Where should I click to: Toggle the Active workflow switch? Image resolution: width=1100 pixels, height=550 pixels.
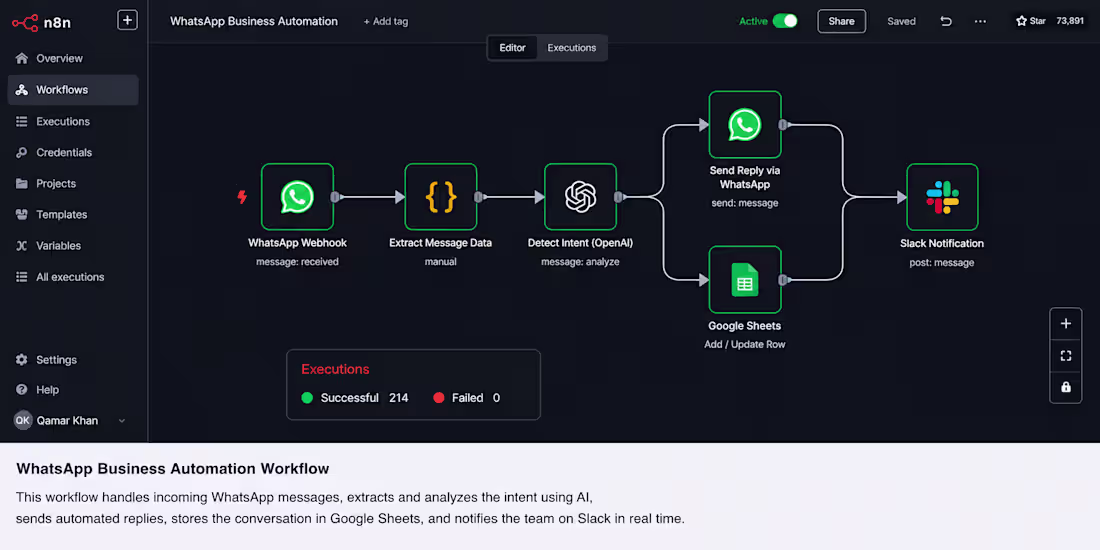[x=785, y=21]
